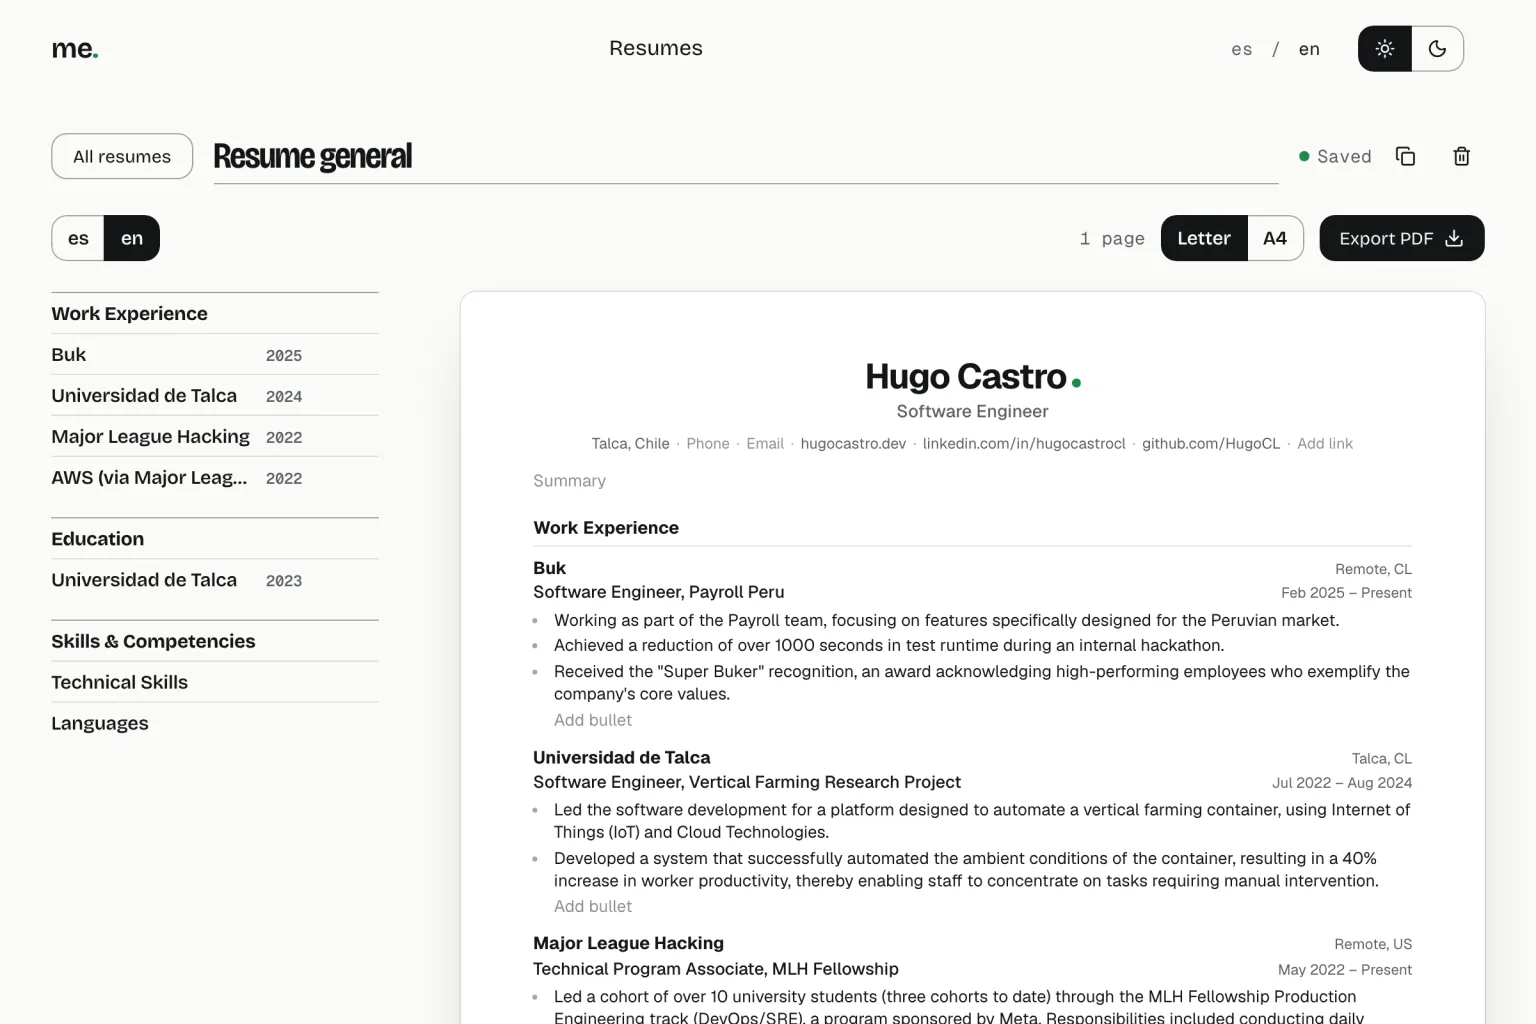Switch to light theme sun icon
The height and width of the screenshot is (1024, 1536).
pos(1385,48)
